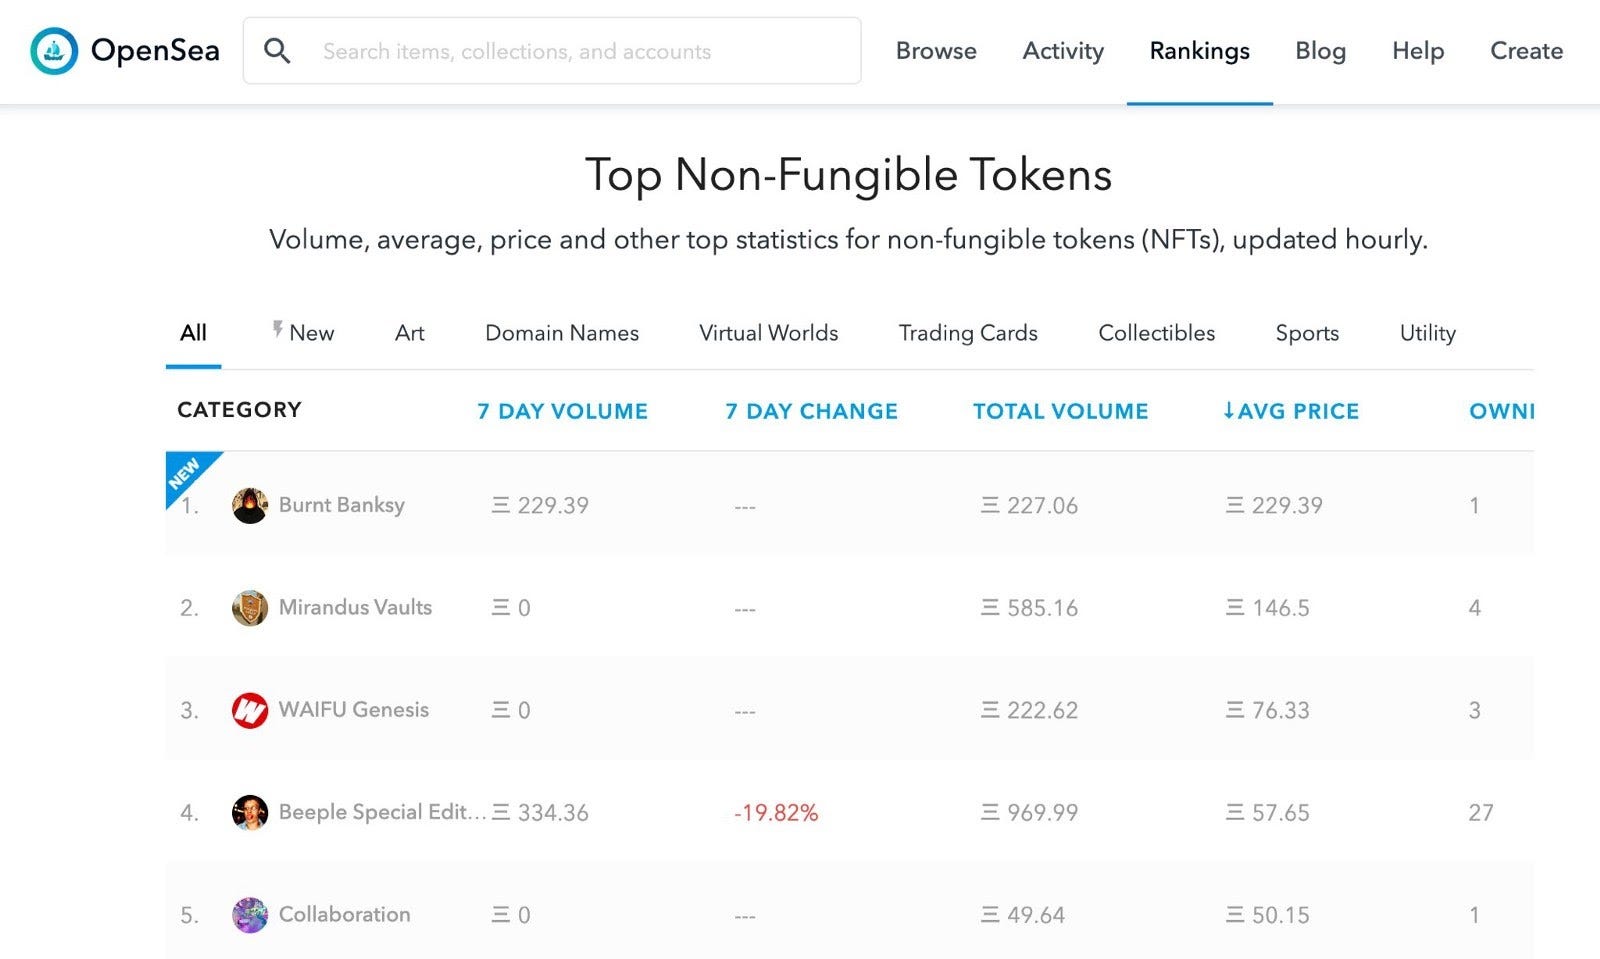
Task: Open the Browse menu item
Action: coord(936,51)
